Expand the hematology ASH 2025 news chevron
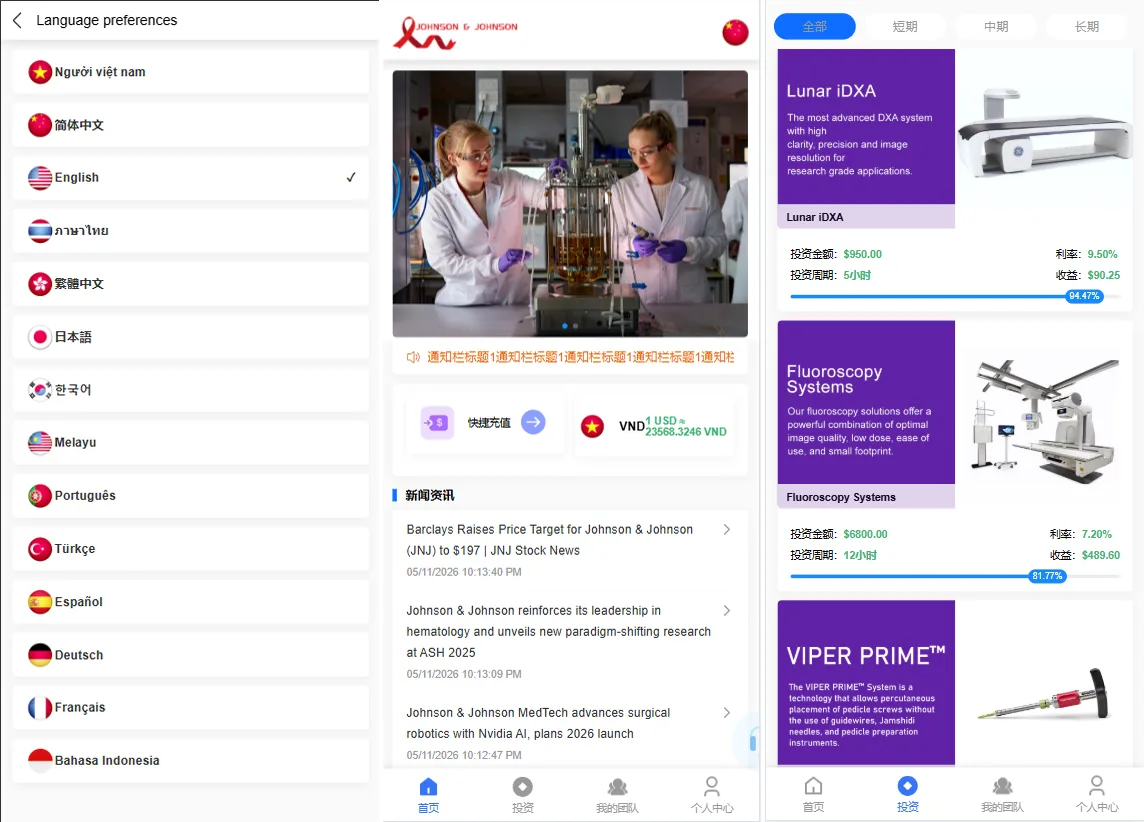 pyautogui.click(x=726, y=610)
